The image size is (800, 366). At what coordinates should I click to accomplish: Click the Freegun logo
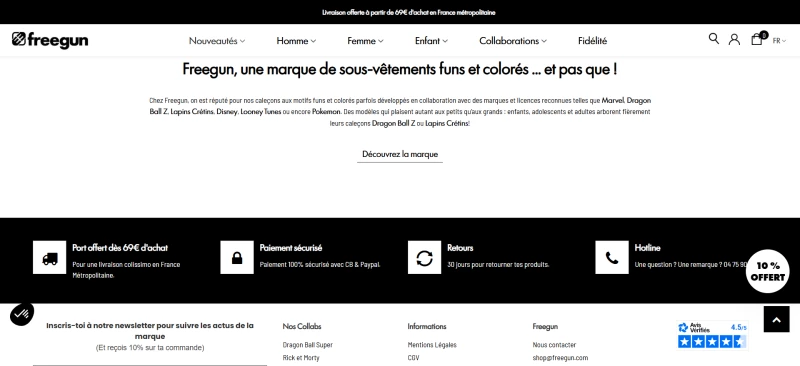pos(50,40)
